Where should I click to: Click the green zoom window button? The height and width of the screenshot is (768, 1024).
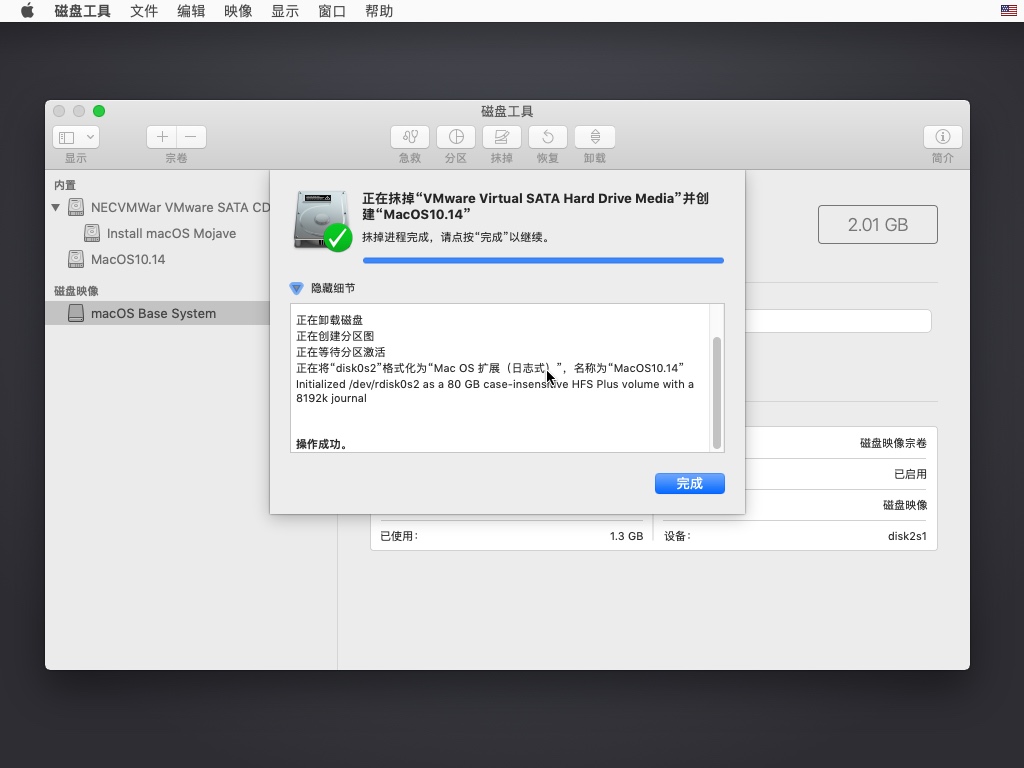click(x=99, y=111)
